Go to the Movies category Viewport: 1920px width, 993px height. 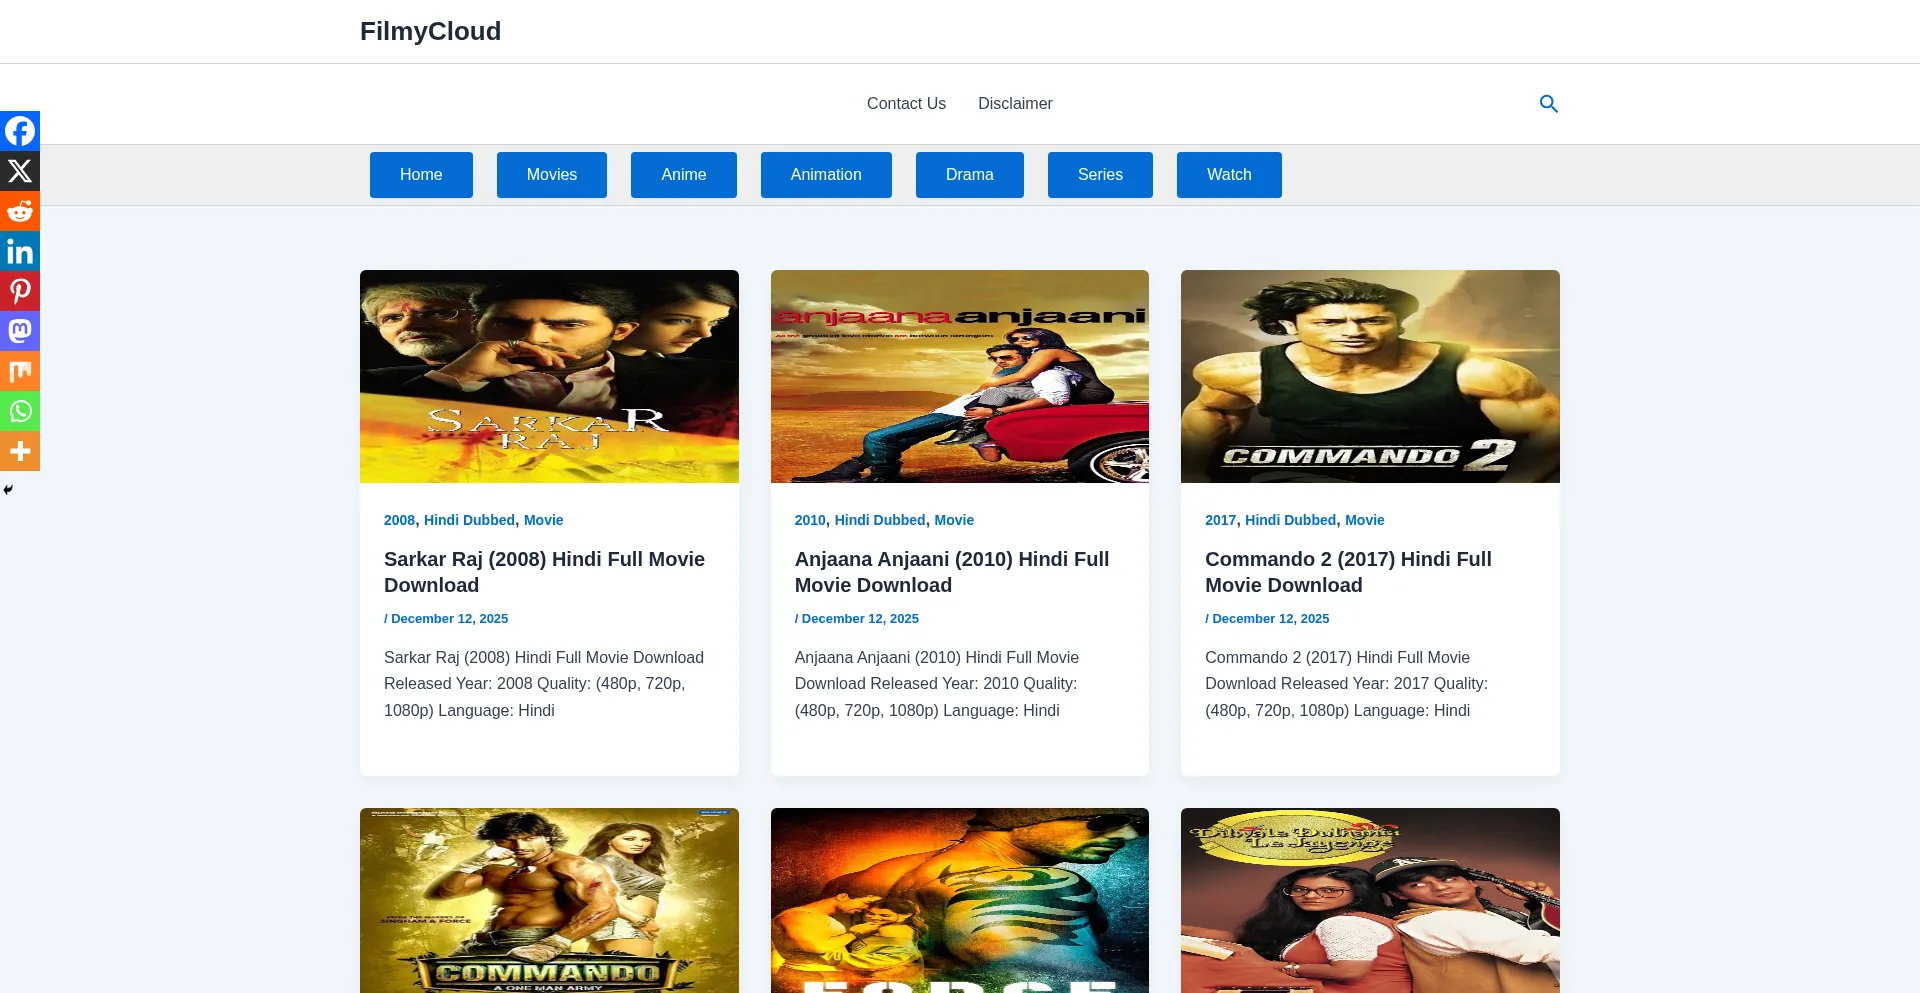coord(551,175)
